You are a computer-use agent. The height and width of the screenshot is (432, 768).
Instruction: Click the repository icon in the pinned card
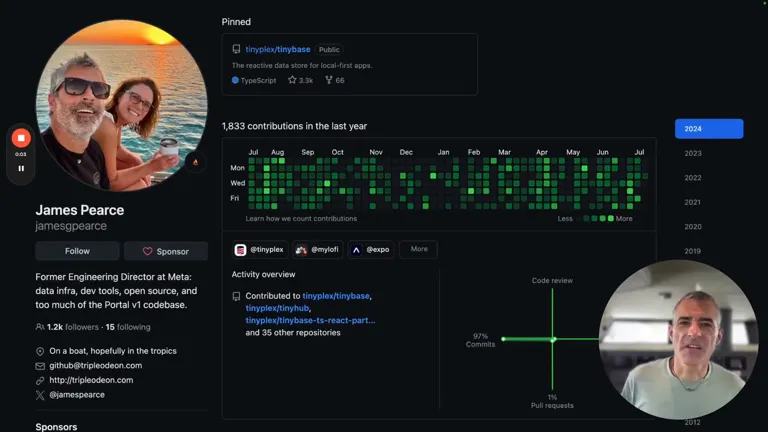point(236,49)
